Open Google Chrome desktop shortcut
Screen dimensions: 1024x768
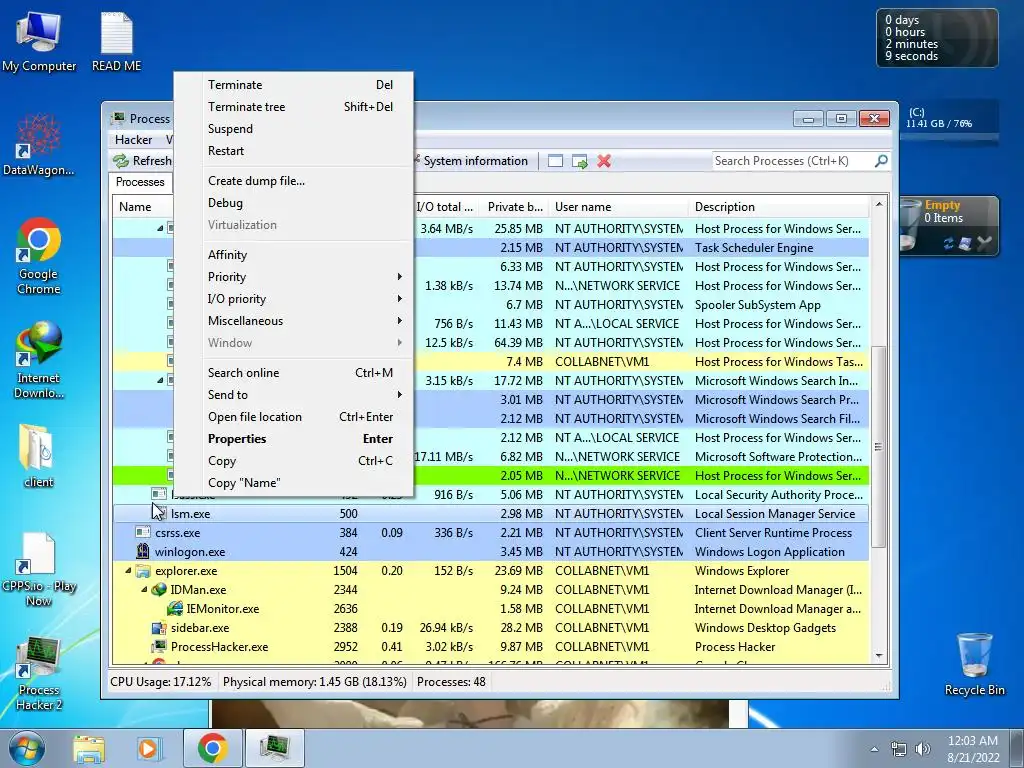pos(39,257)
